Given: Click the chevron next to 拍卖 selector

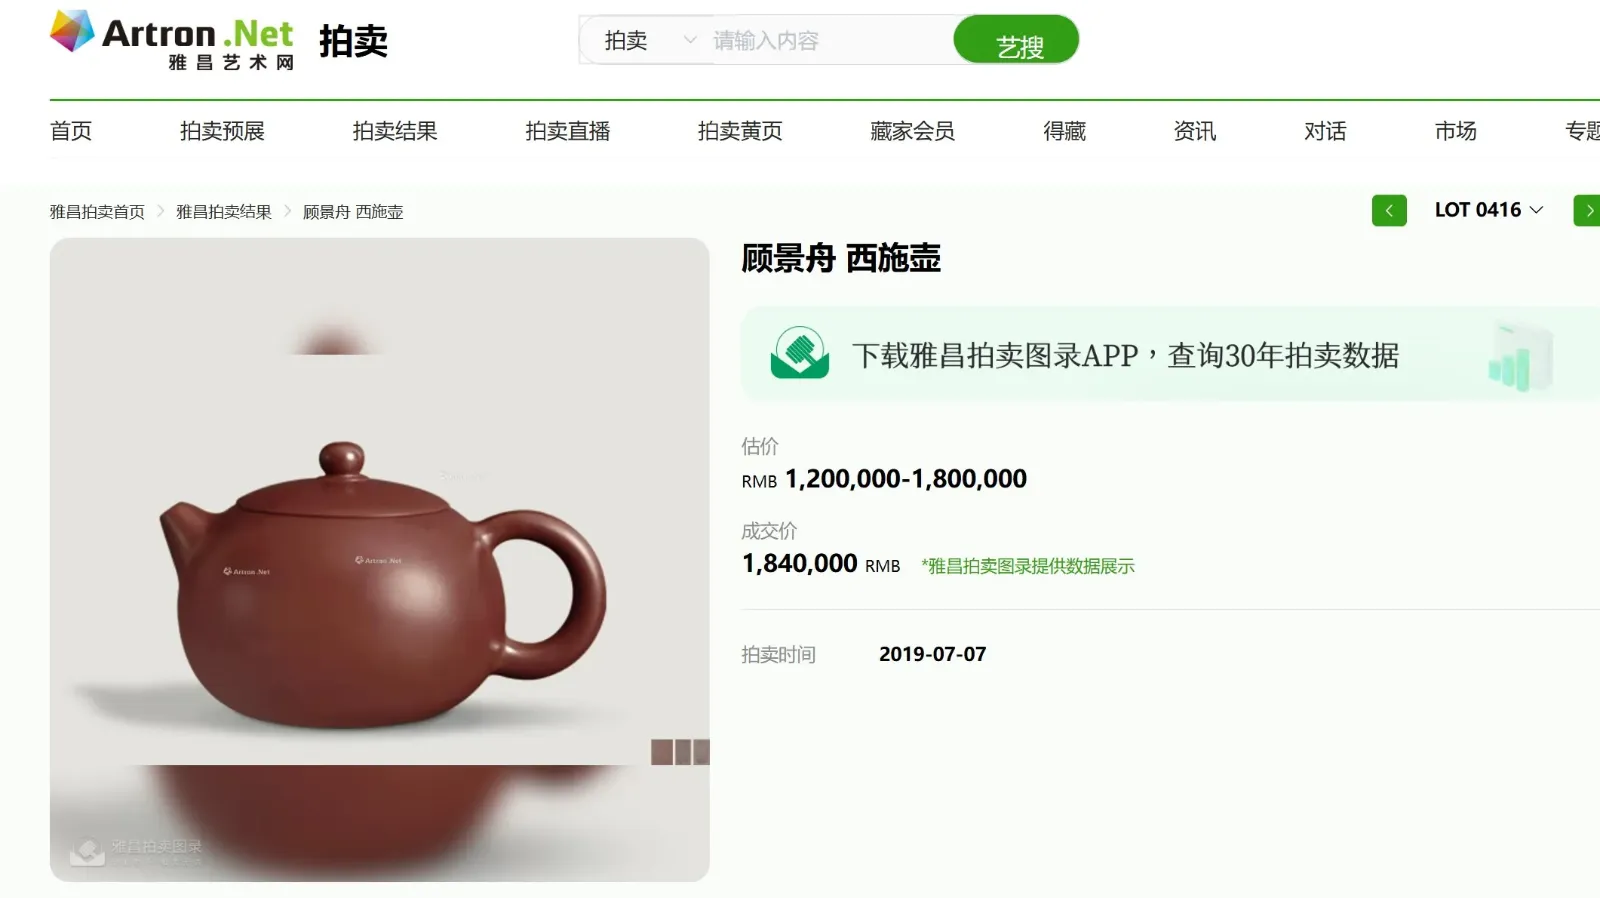Looking at the screenshot, I should pos(689,41).
